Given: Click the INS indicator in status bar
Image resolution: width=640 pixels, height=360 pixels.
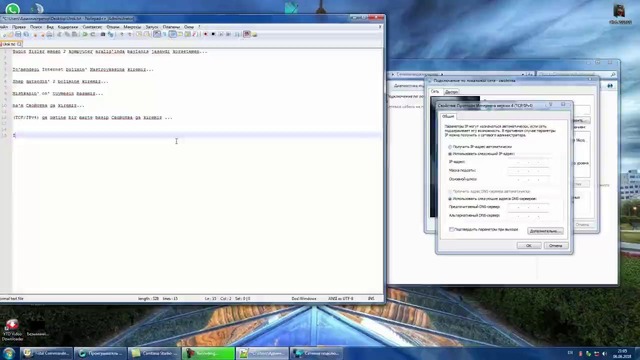Looking at the screenshot, I should click(x=371, y=299).
